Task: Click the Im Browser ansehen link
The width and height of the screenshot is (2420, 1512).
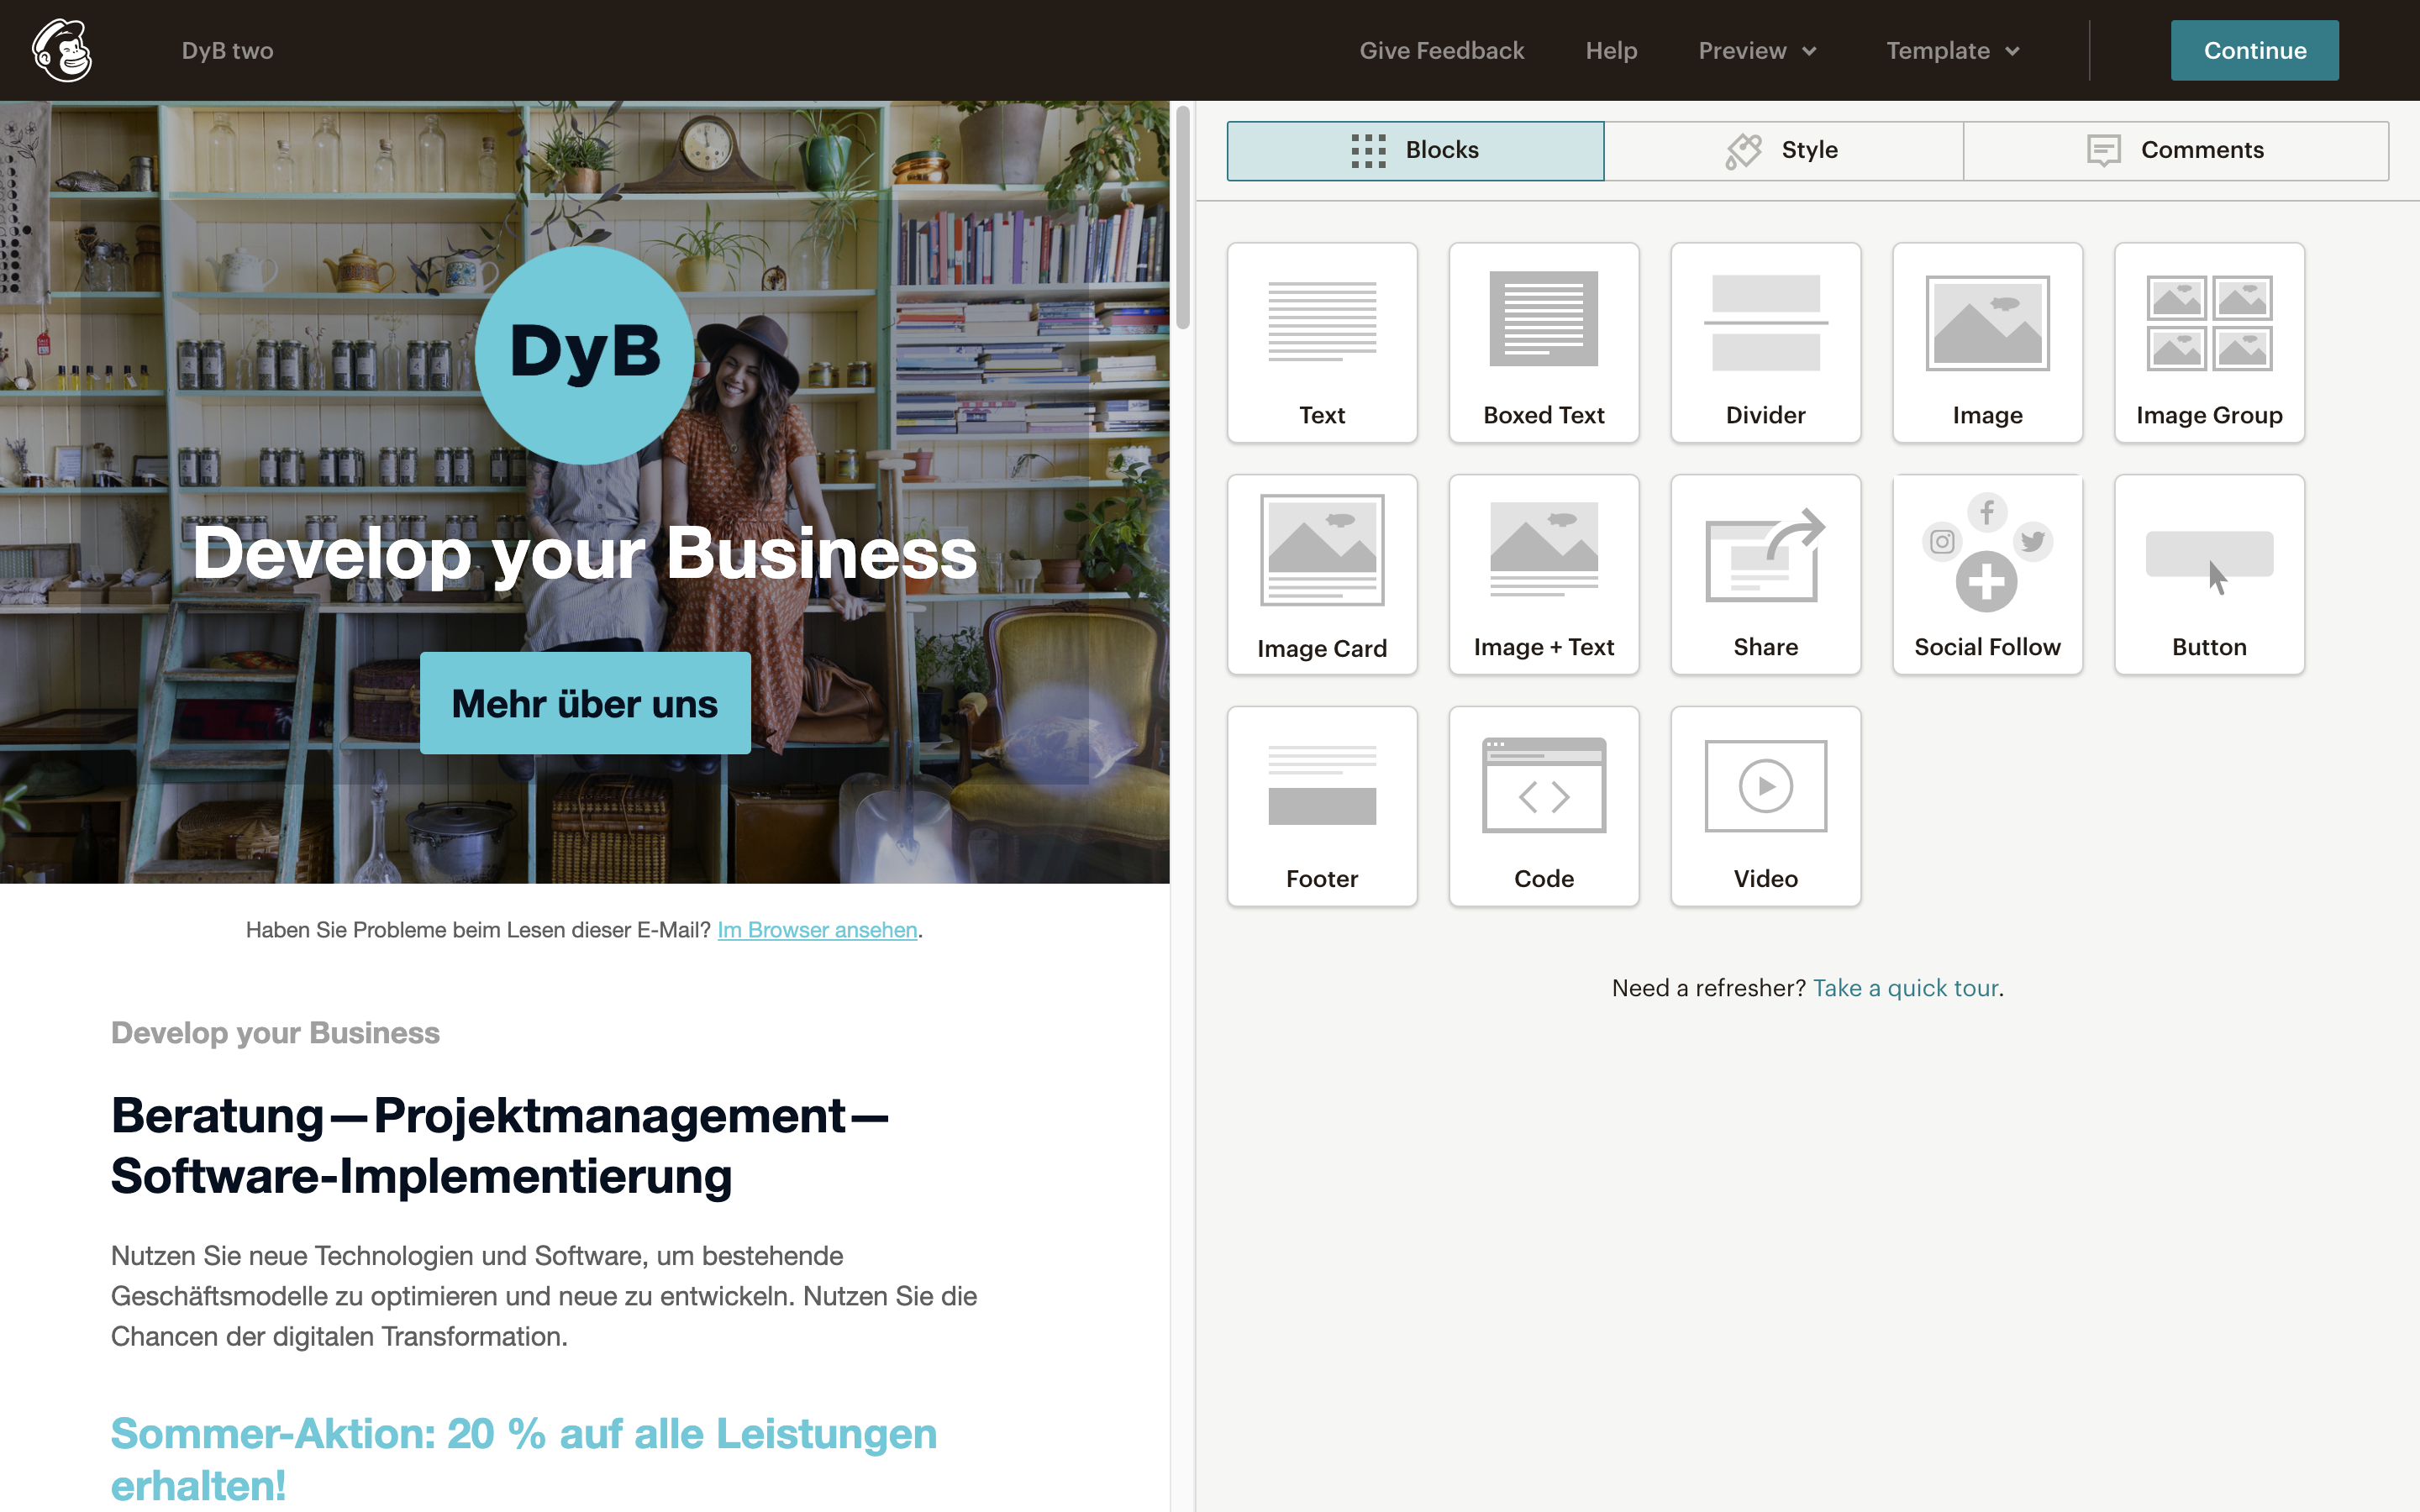Action: (x=815, y=928)
